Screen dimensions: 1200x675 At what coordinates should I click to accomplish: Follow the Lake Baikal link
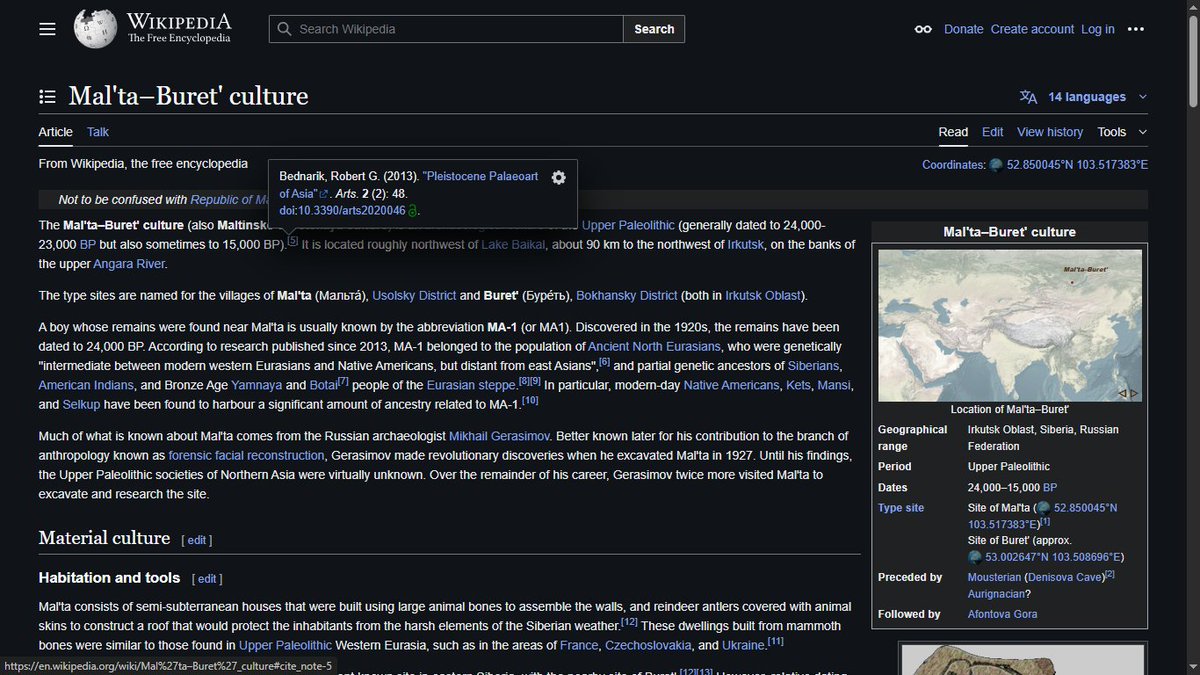coord(513,245)
